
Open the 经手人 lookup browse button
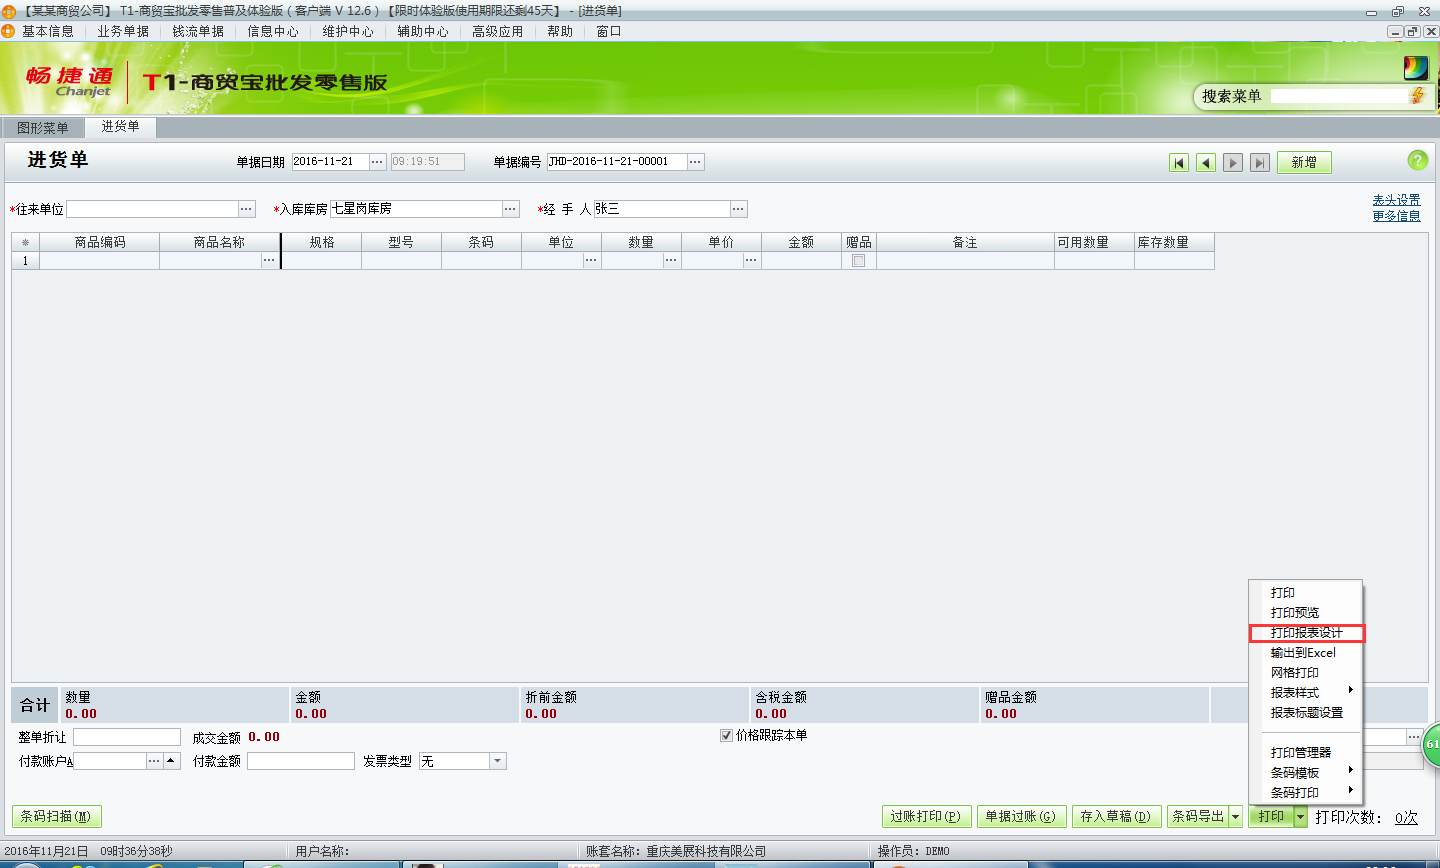tap(738, 209)
